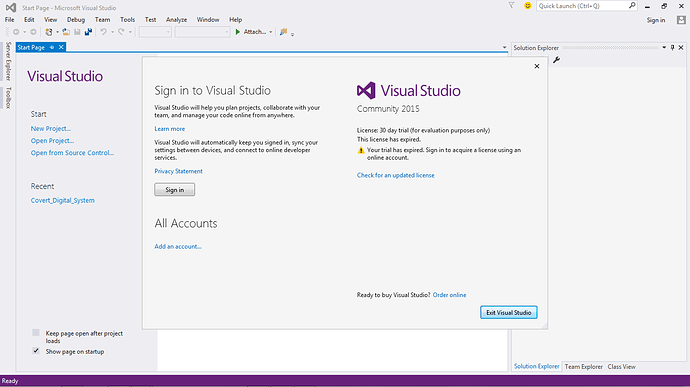Click the Open File toolbar icon
690x387 pixels.
[66, 32]
